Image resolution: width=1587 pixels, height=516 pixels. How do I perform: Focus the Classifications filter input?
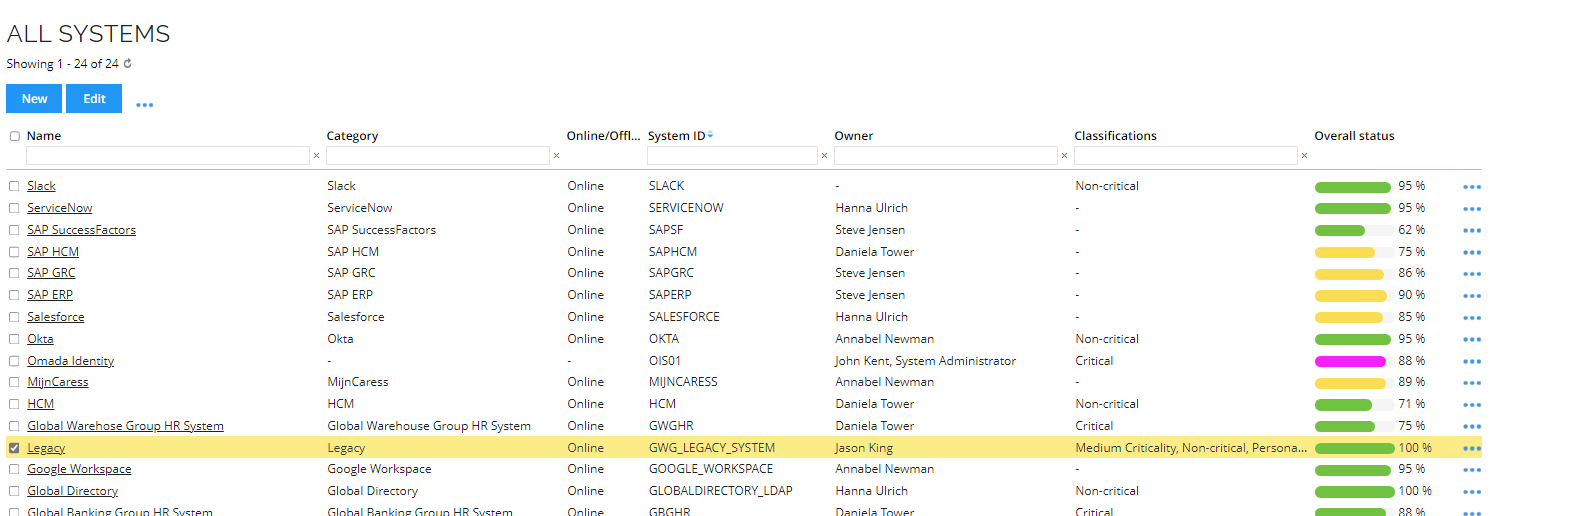(1186, 156)
